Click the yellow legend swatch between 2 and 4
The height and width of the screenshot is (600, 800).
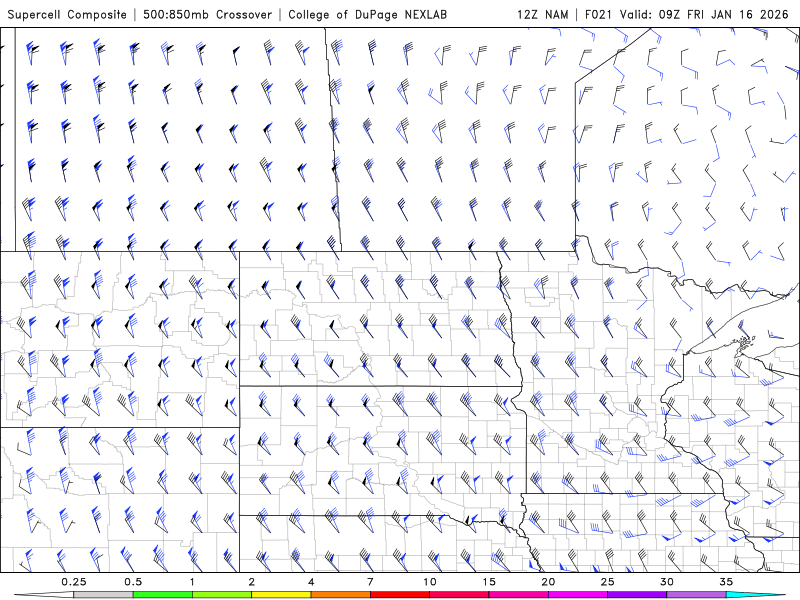tap(281, 595)
